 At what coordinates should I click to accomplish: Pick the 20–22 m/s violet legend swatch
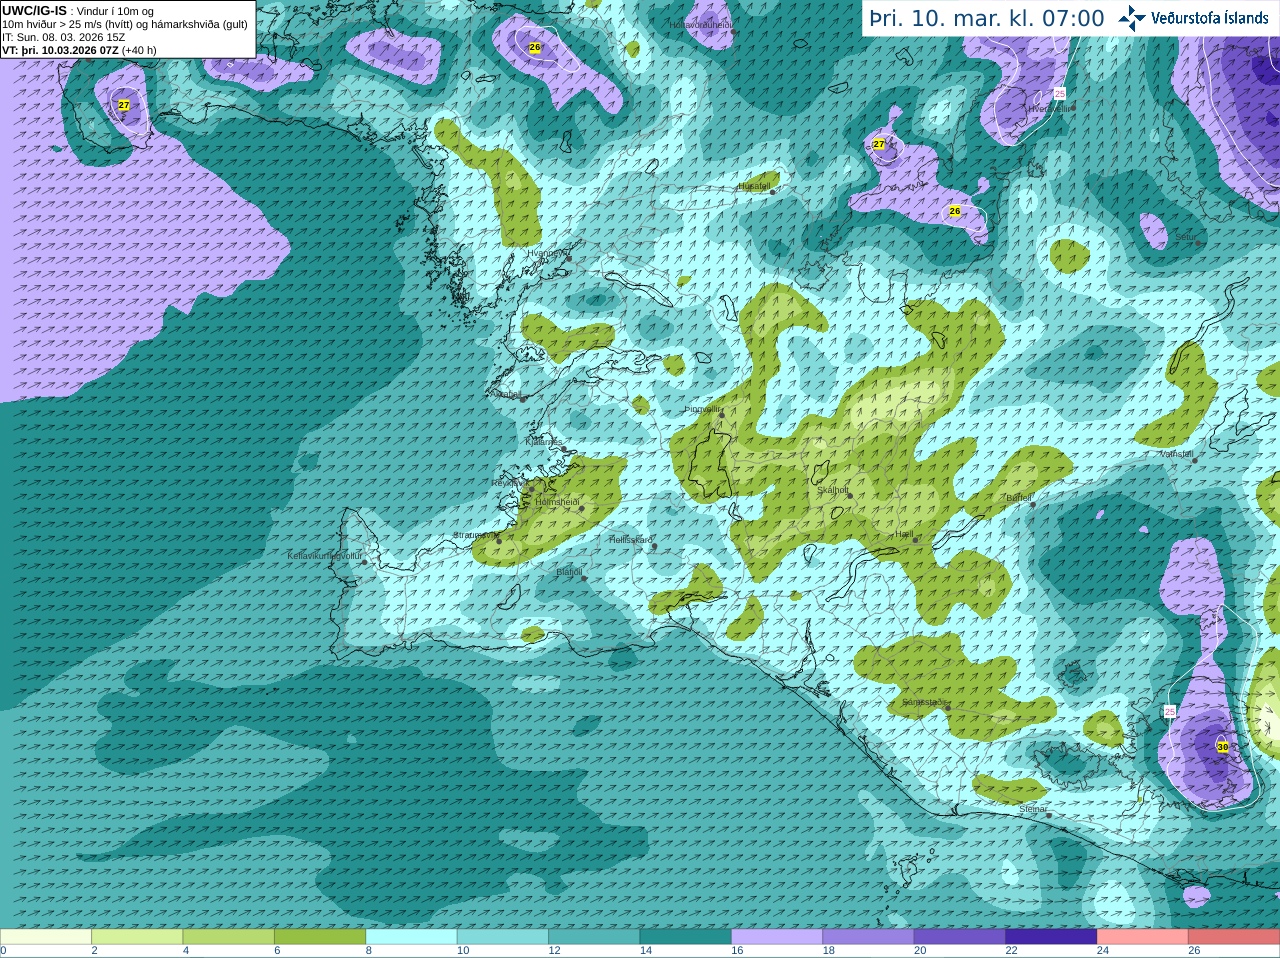(960, 937)
